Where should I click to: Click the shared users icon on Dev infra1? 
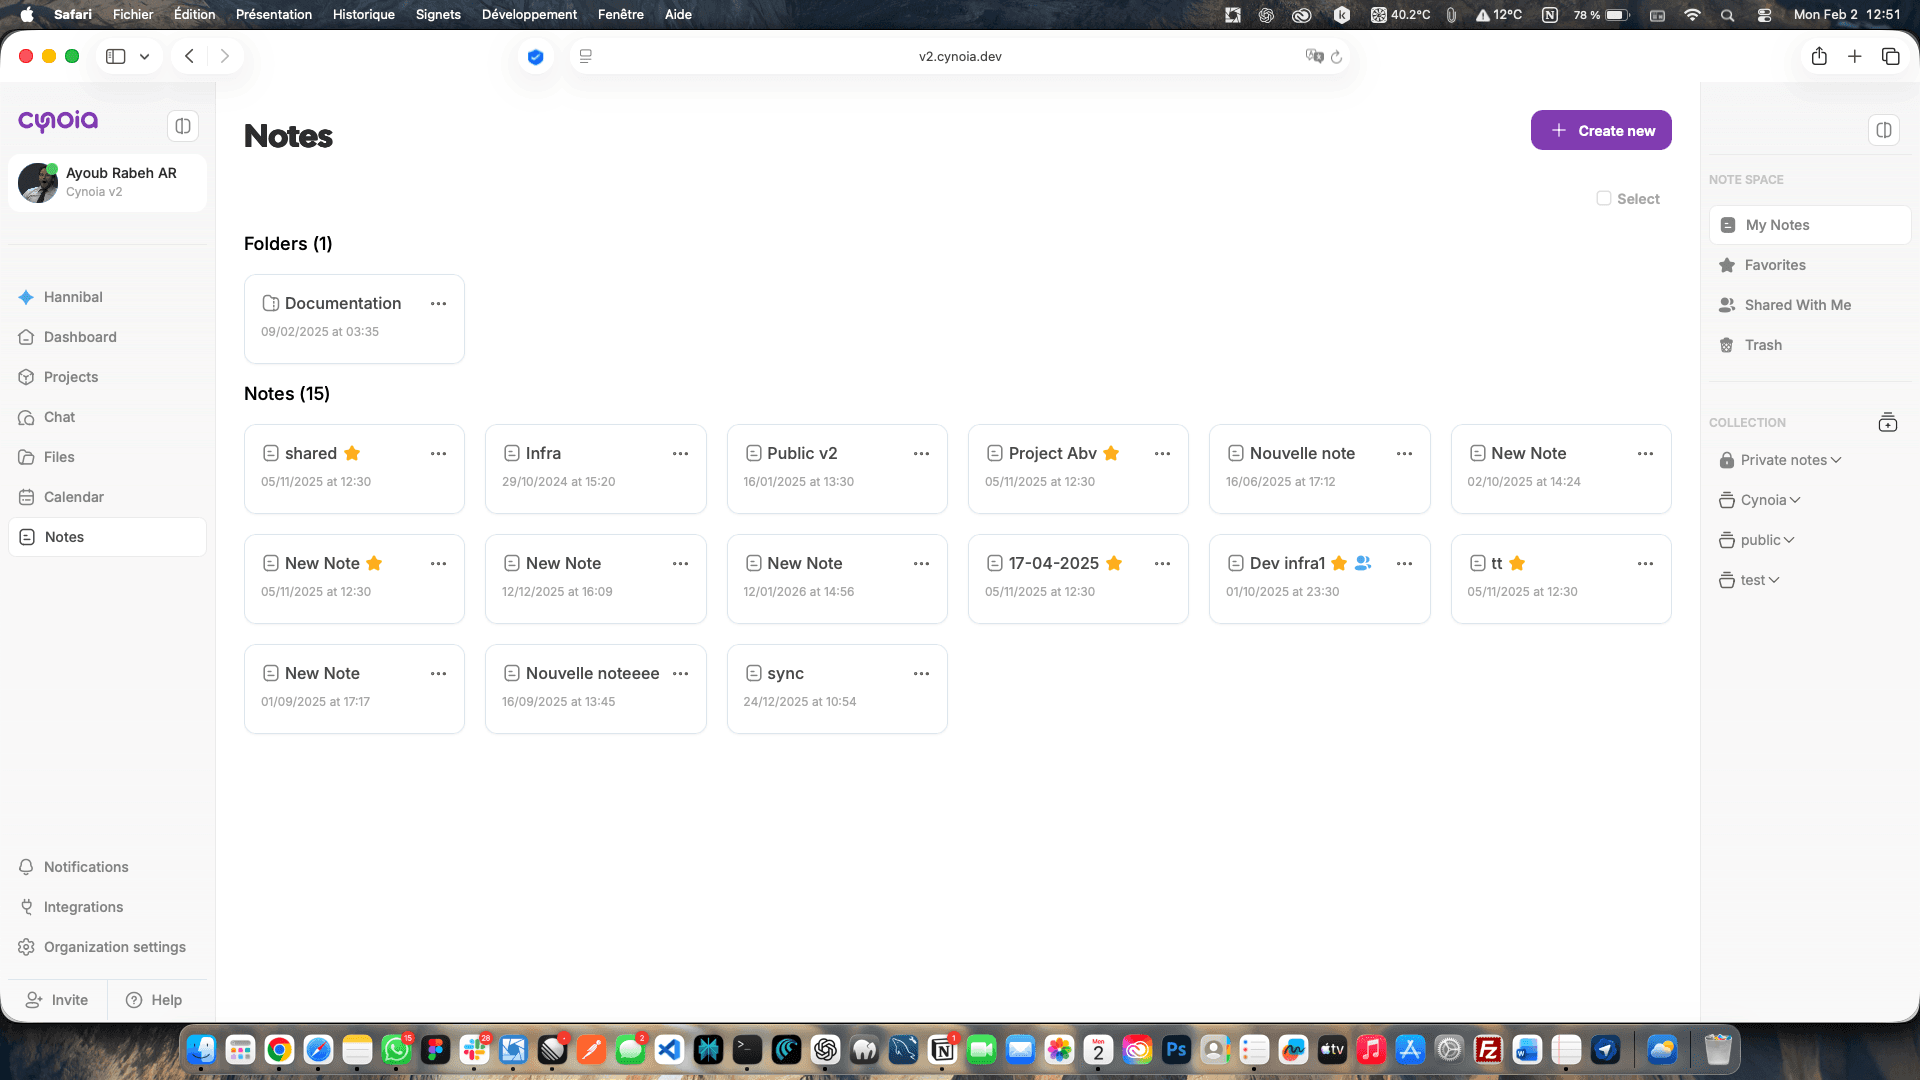point(1363,563)
